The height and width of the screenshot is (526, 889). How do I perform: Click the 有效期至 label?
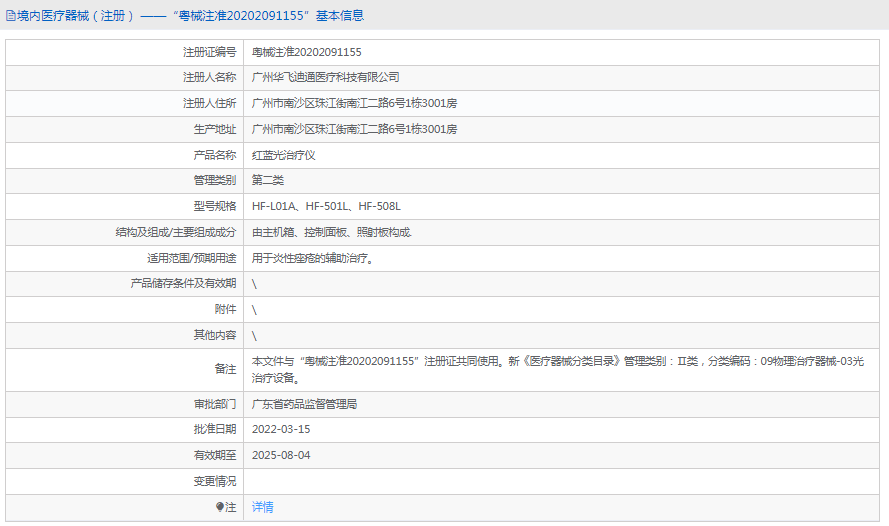[215, 455]
